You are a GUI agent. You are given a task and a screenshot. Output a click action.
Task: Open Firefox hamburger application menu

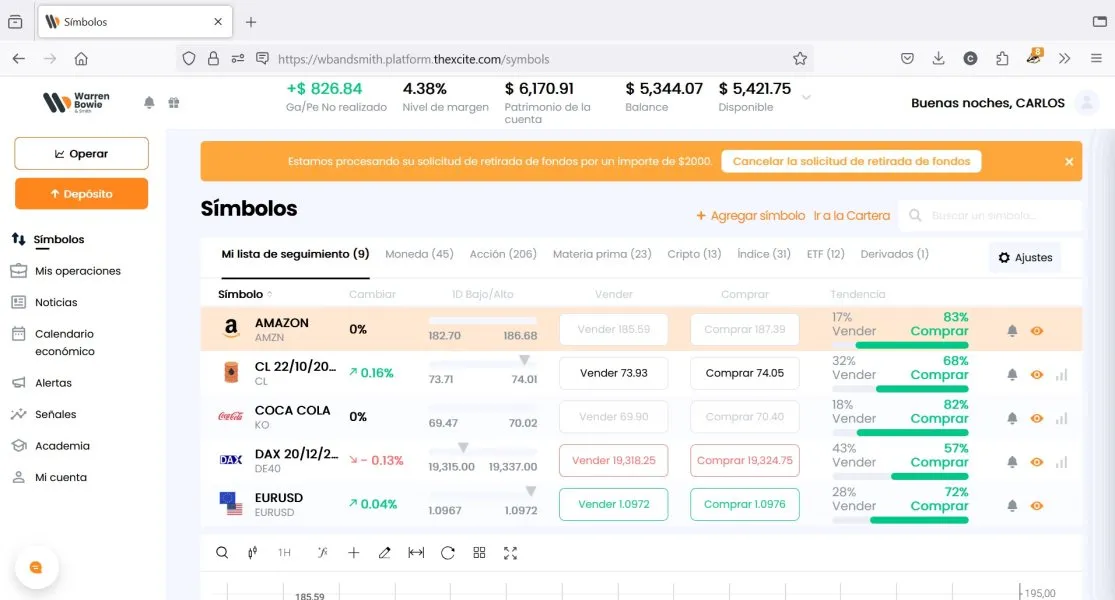[x=1096, y=59]
